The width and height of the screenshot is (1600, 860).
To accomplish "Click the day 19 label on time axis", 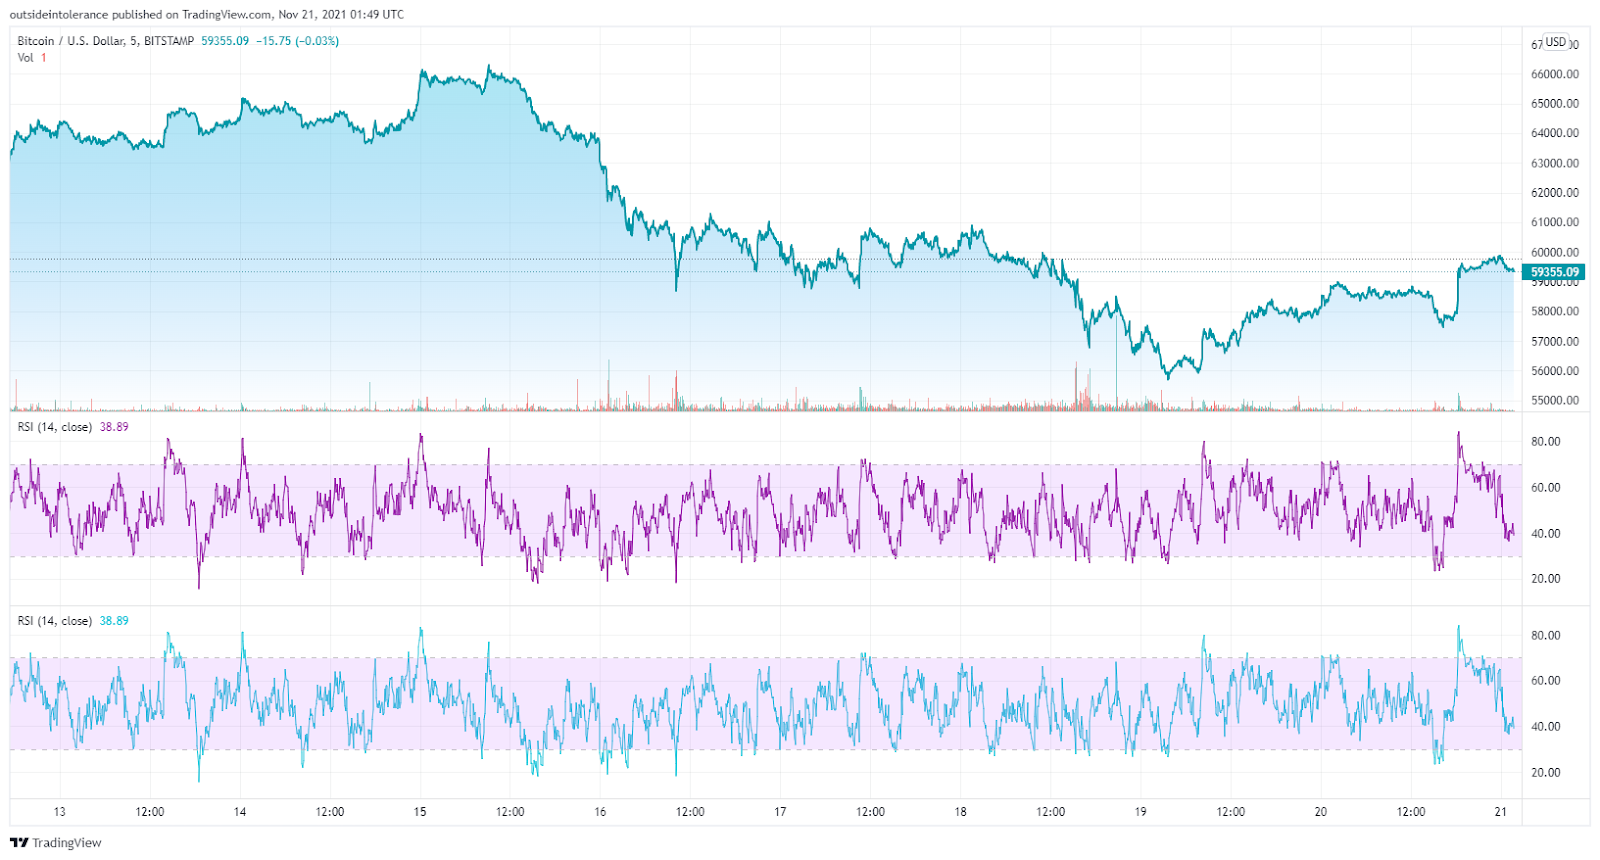I will click(1140, 812).
